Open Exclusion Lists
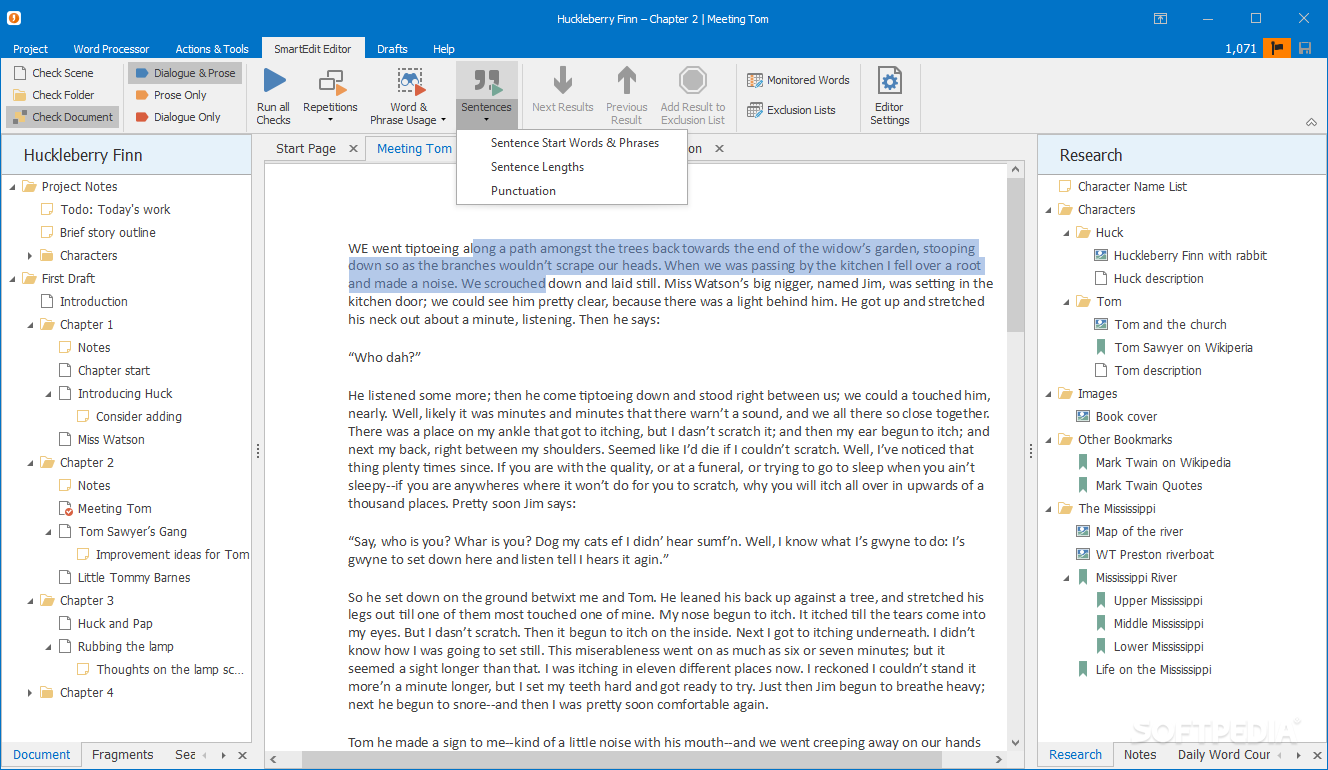The height and width of the screenshot is (770, 1328). tap(791, 110)
